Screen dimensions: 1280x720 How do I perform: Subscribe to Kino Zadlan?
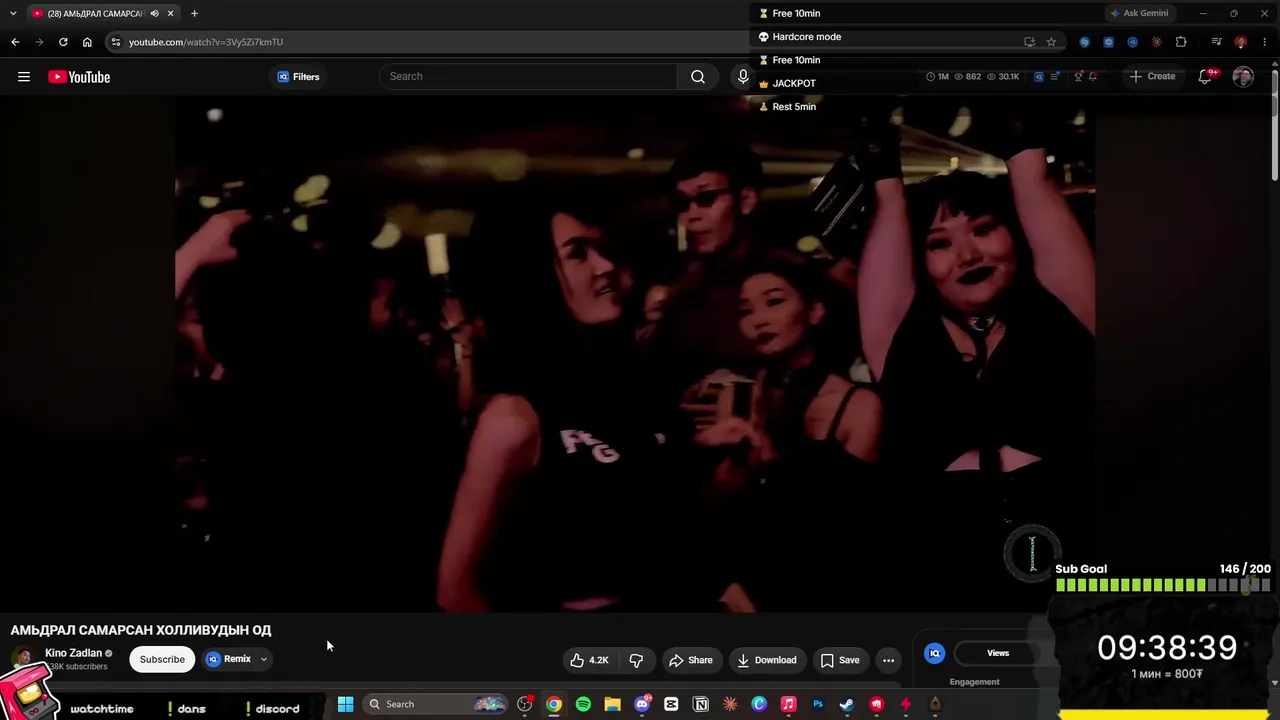[x=162, y=659]
